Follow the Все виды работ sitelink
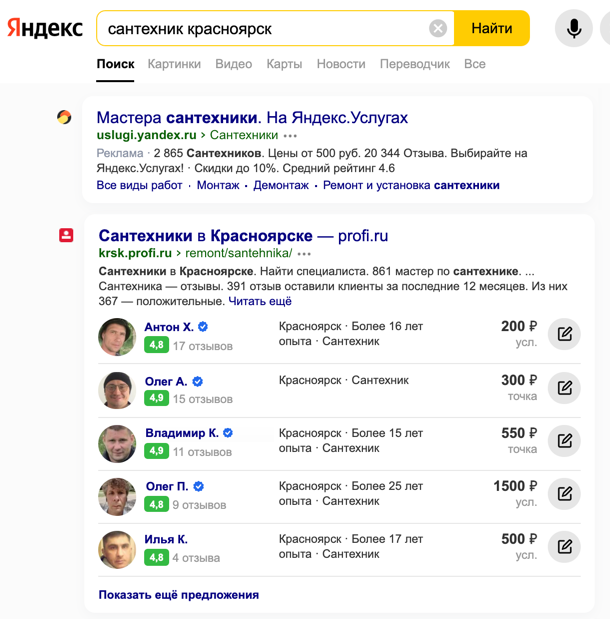The height and width of the screenshot is (619, 610). pyautogui.click(x=140, y=185)
